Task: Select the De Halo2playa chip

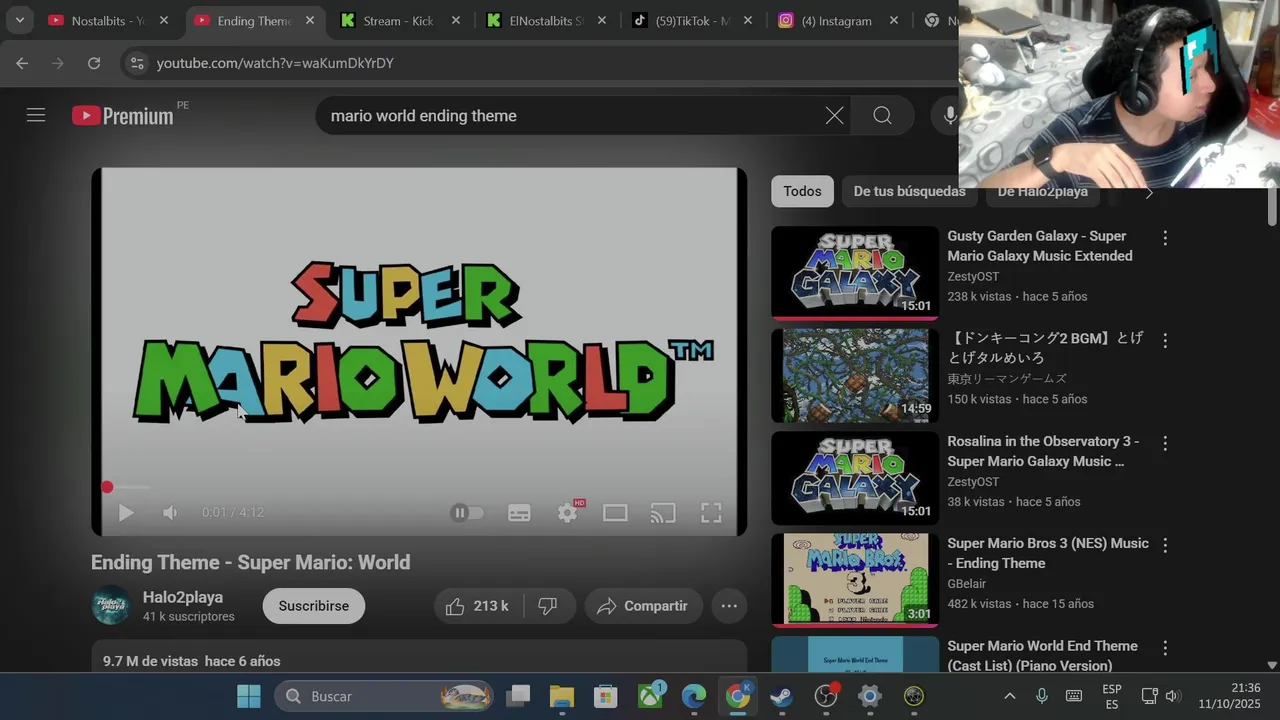Action: tap(1042, 191)
